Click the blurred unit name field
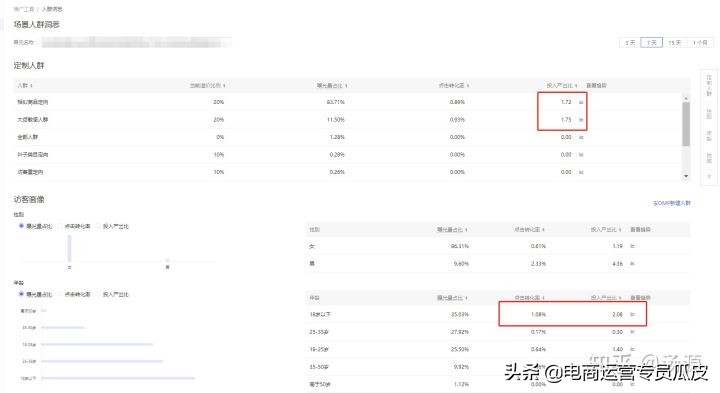The height and width of the screenshot is (393, 720). click(x=136, y=42)
